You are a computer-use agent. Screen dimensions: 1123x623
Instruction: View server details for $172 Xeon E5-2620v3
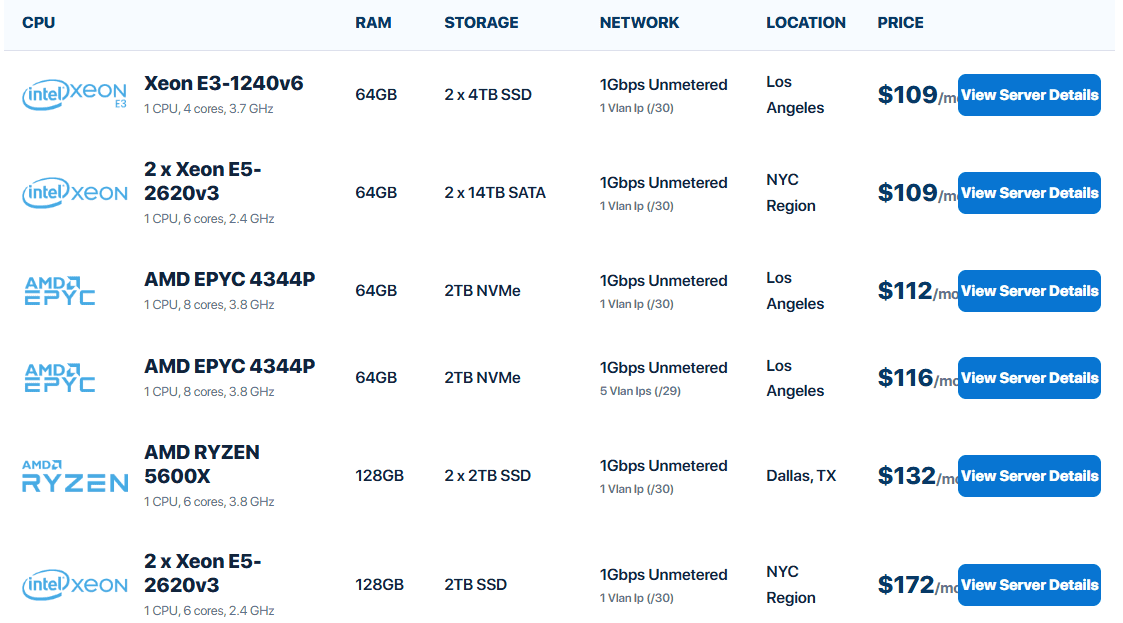1029,585
